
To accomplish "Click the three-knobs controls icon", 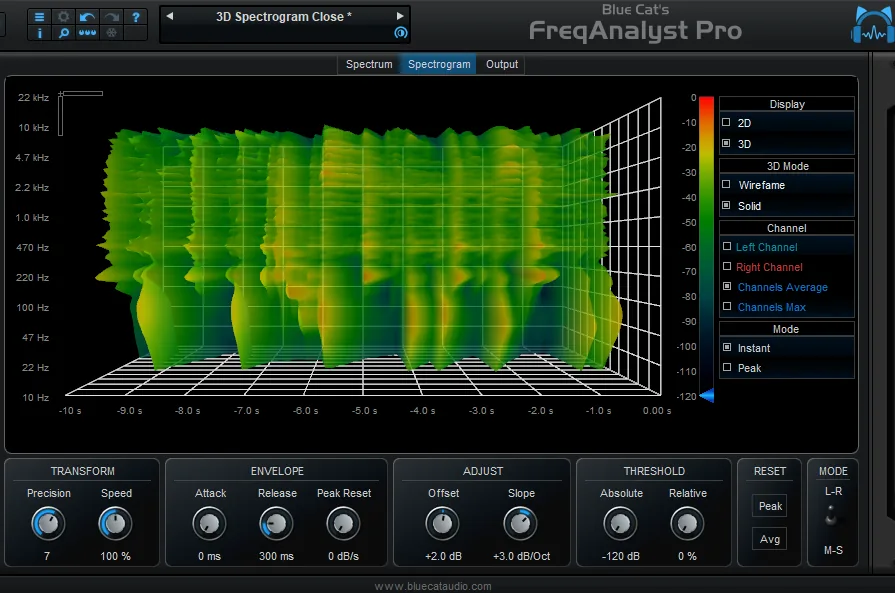I will click(87, 33).
